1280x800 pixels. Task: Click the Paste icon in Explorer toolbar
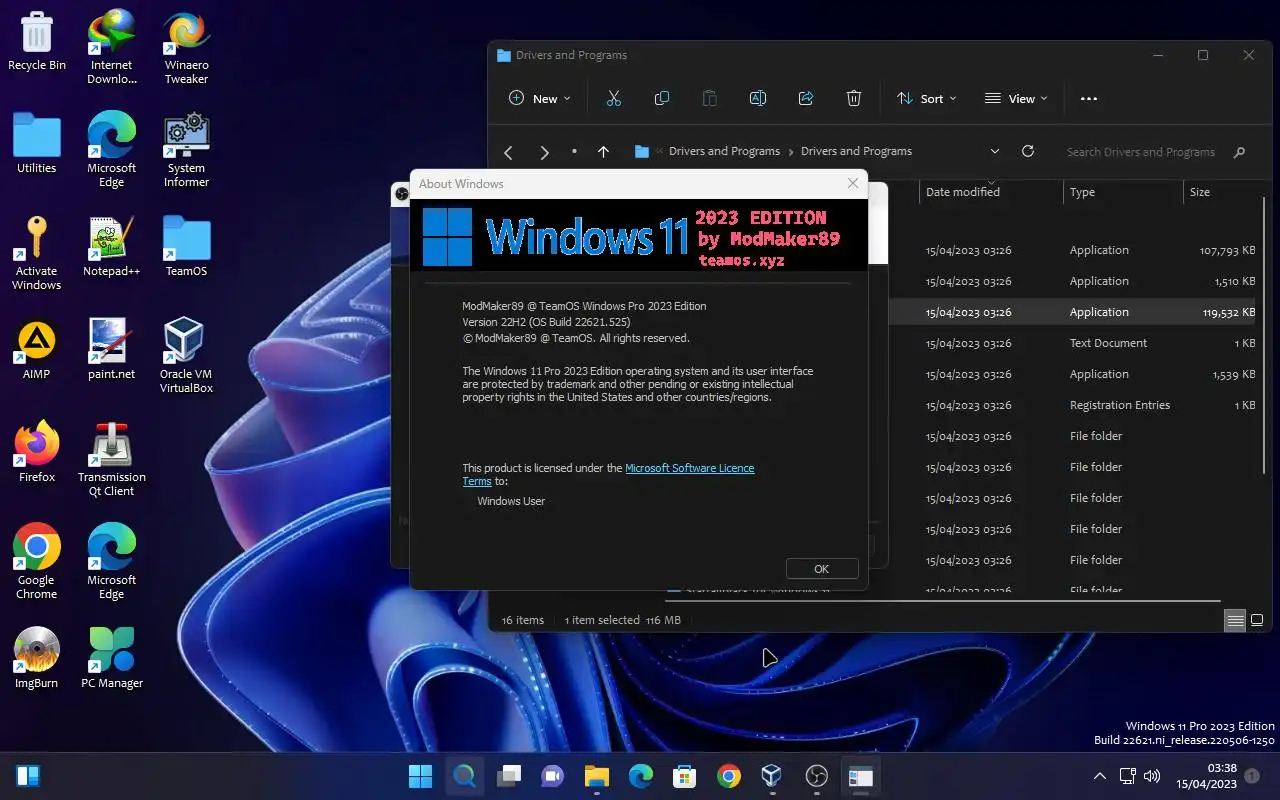(x=710, y=98)
